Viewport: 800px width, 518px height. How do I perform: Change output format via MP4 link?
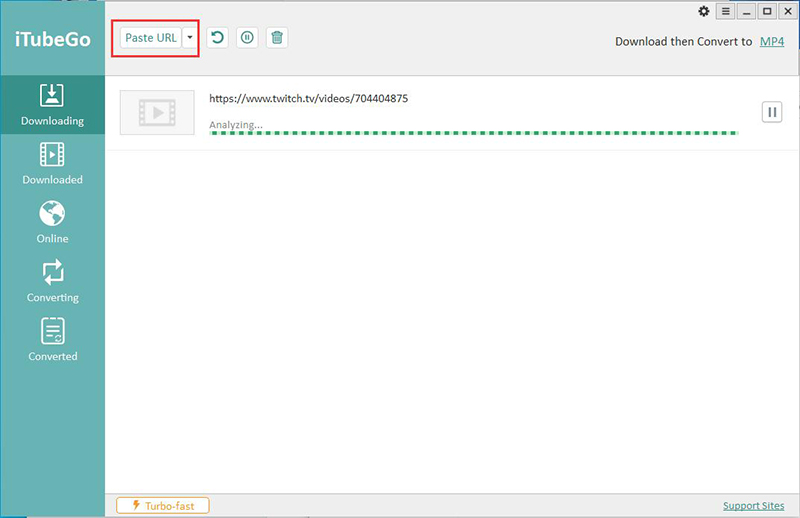[772, 41]
